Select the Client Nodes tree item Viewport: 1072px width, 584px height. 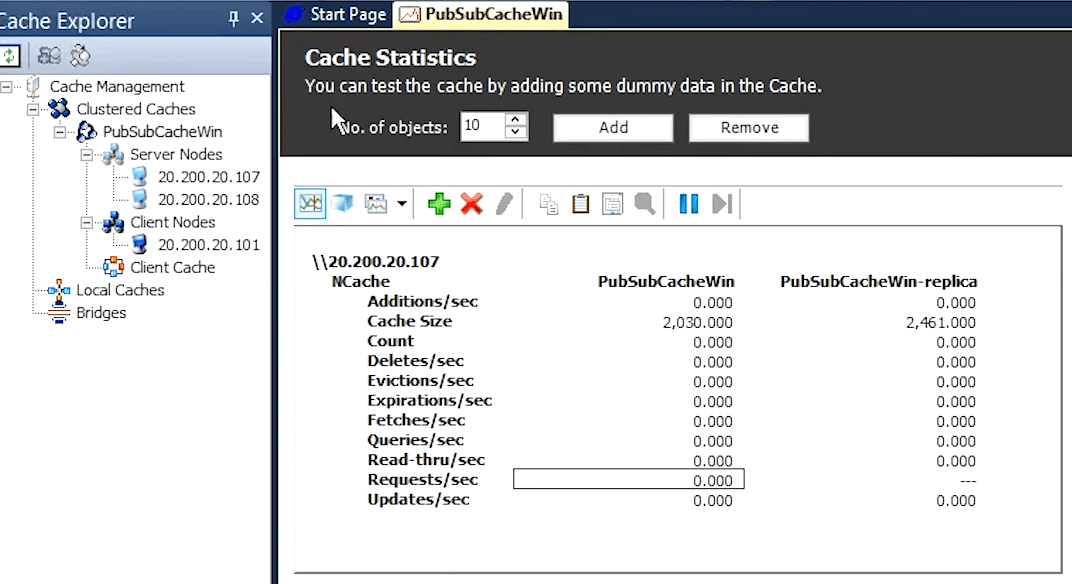(173, 222)
